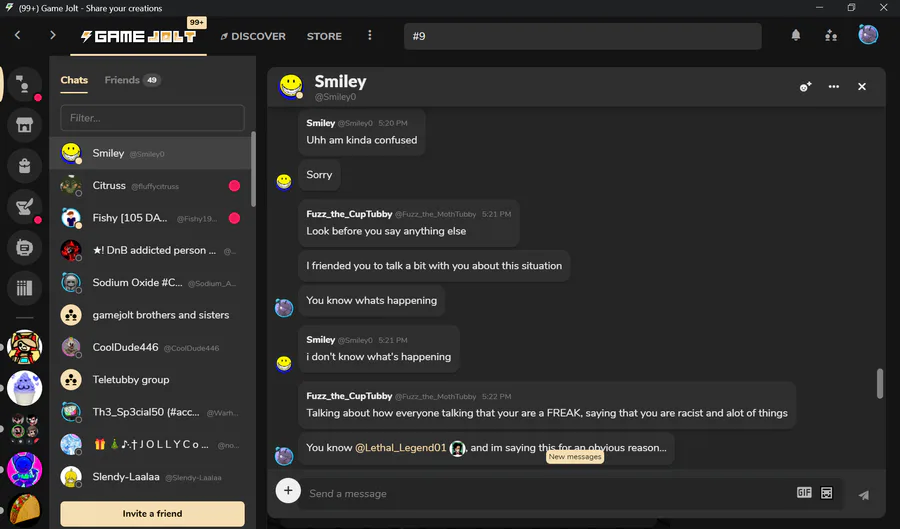Focus the search bar showing #9
The image size is (900, 529).
tap(583, 36)
